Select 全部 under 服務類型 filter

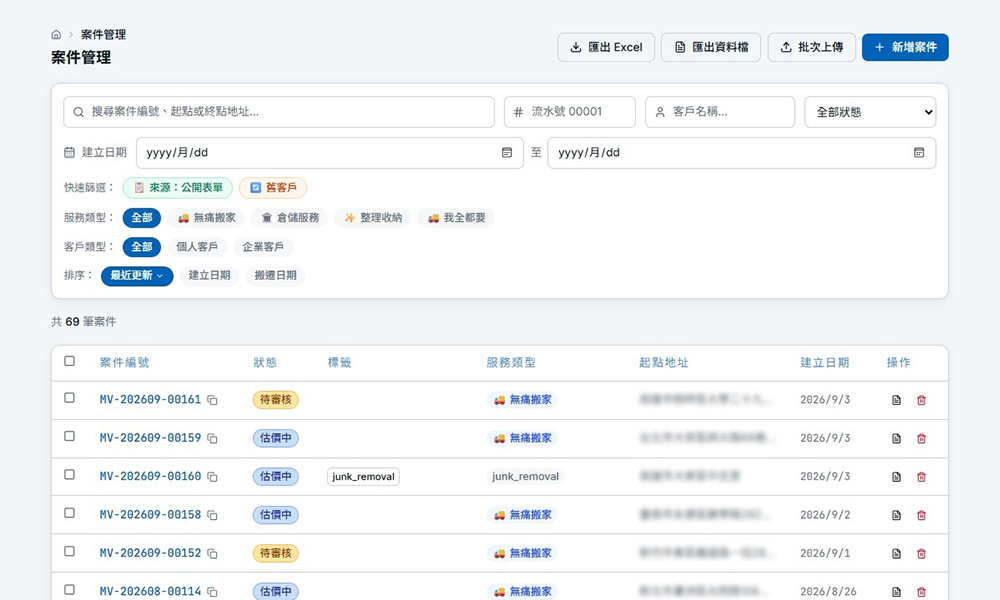pos(142,218)
